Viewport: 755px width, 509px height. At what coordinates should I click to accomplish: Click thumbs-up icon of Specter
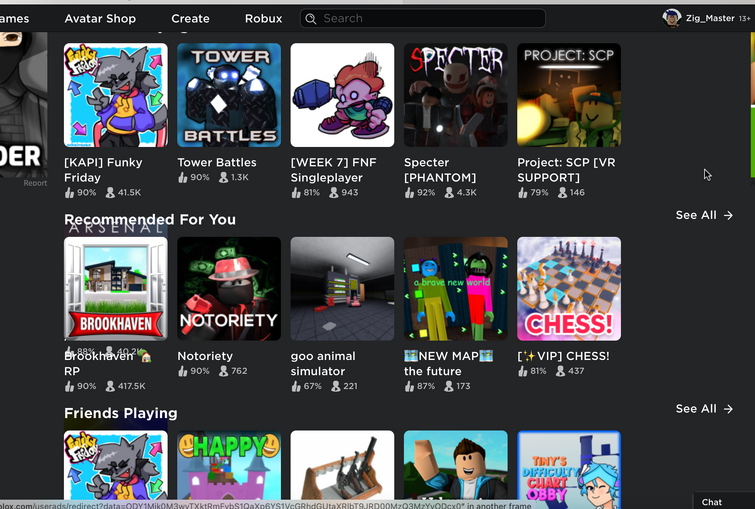tap(409, 193)
